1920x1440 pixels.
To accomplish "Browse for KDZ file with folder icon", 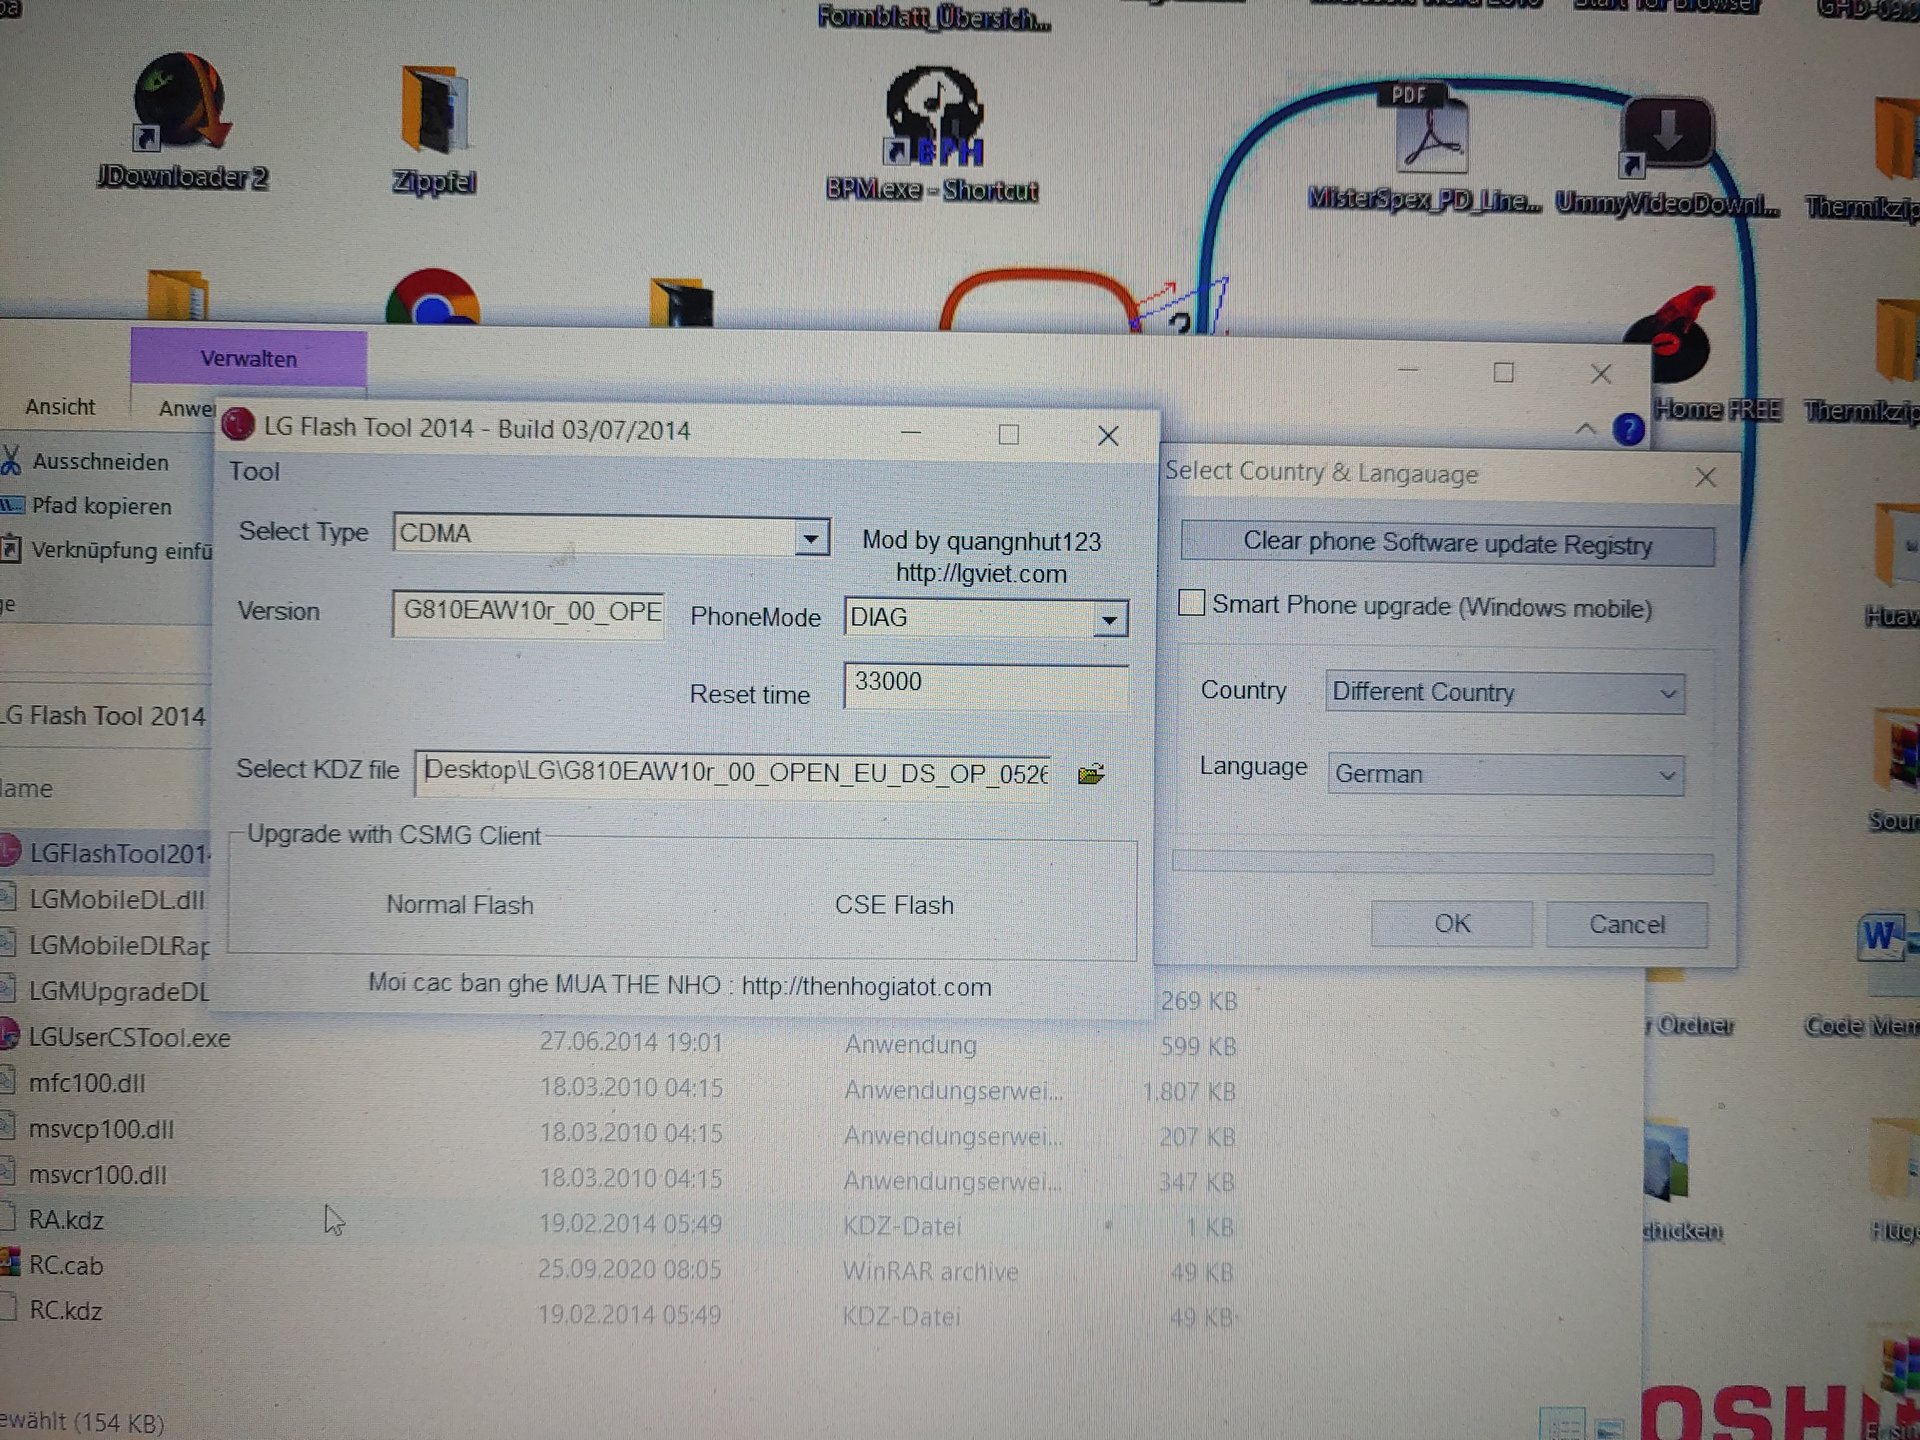I will (1091, 774).
